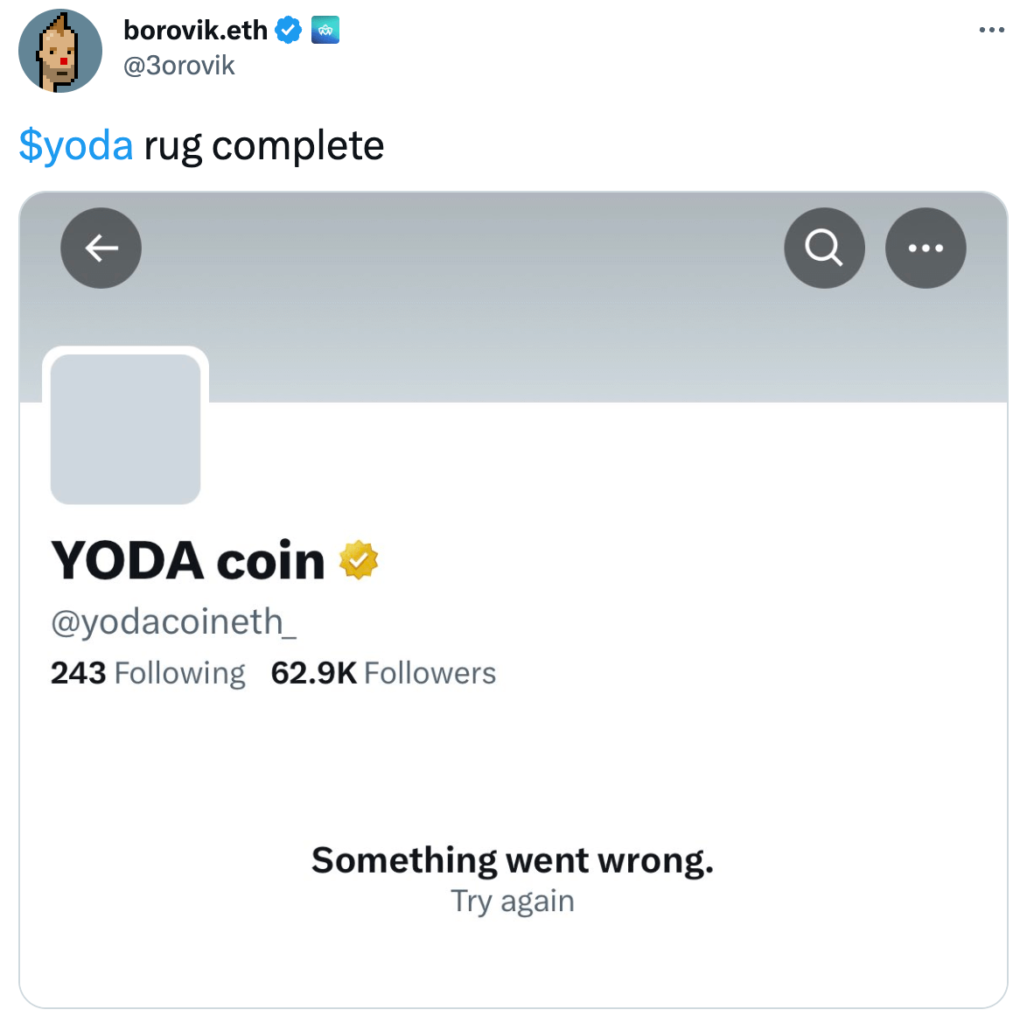Open the more options menu inside the profile card

pyautogui.click(x=925, y=248)
